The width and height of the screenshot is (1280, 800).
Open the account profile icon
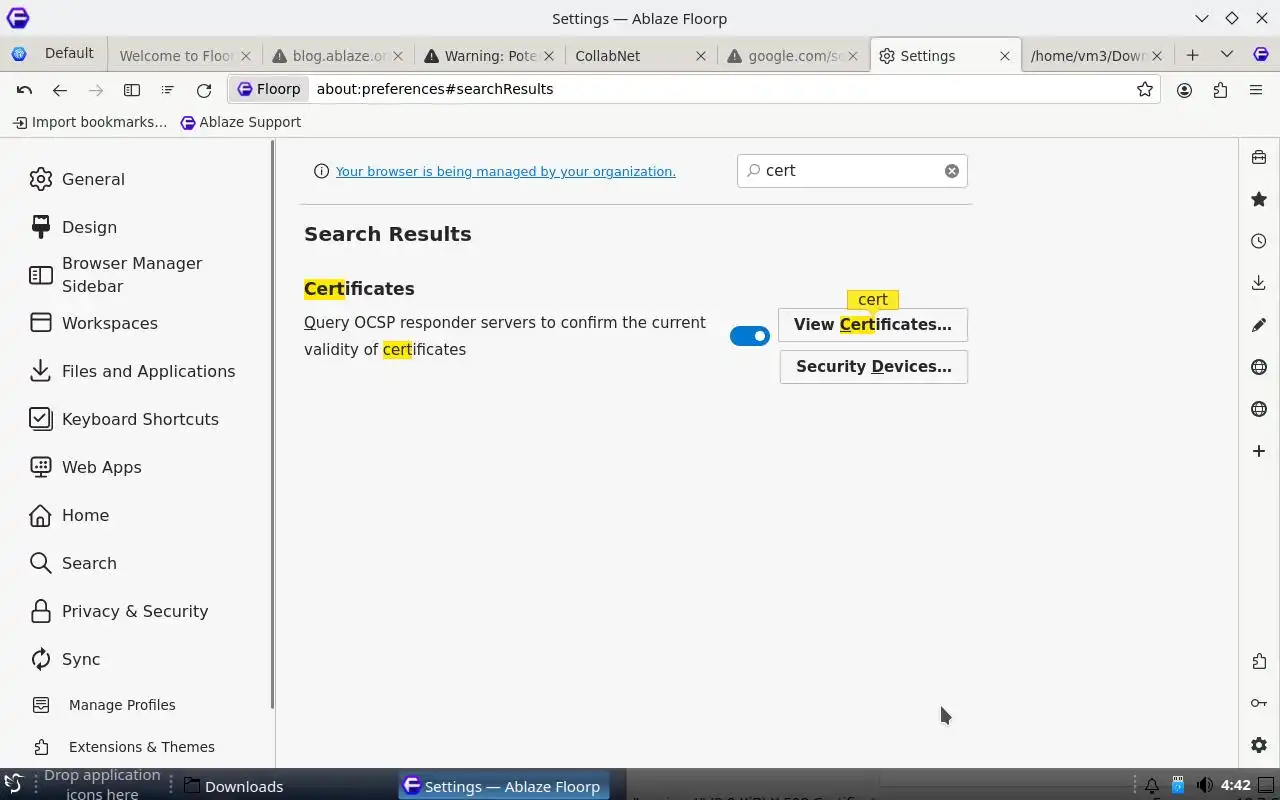pyautogui.click(x=1185, y=90)
